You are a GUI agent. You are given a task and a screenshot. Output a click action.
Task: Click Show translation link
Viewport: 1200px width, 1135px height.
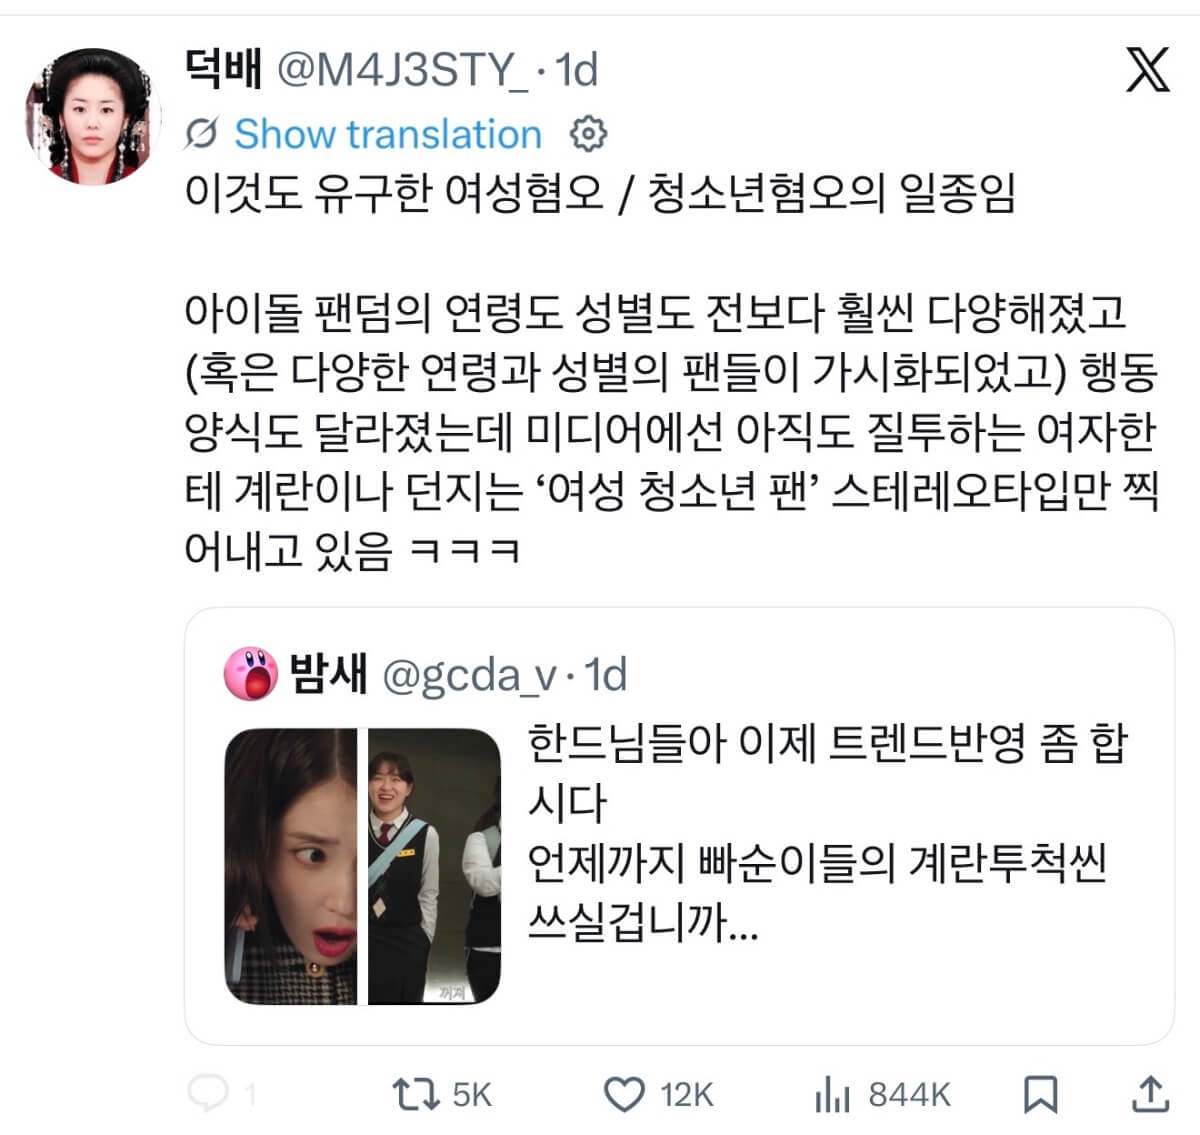point(388,134)
